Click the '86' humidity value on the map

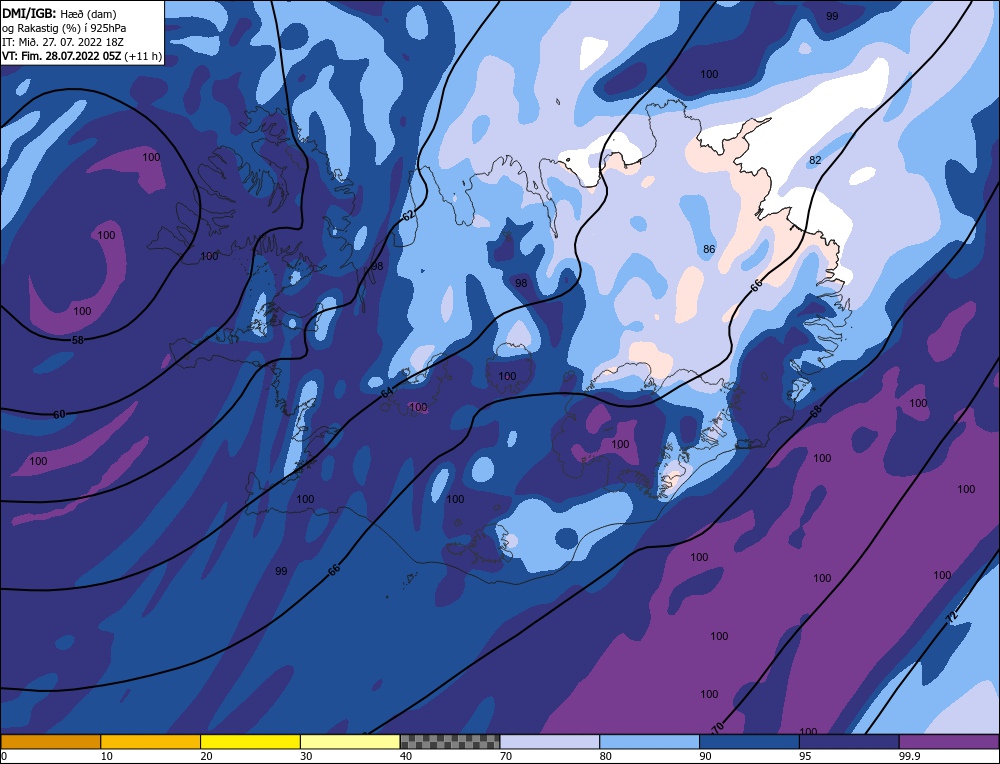point(709,249)
